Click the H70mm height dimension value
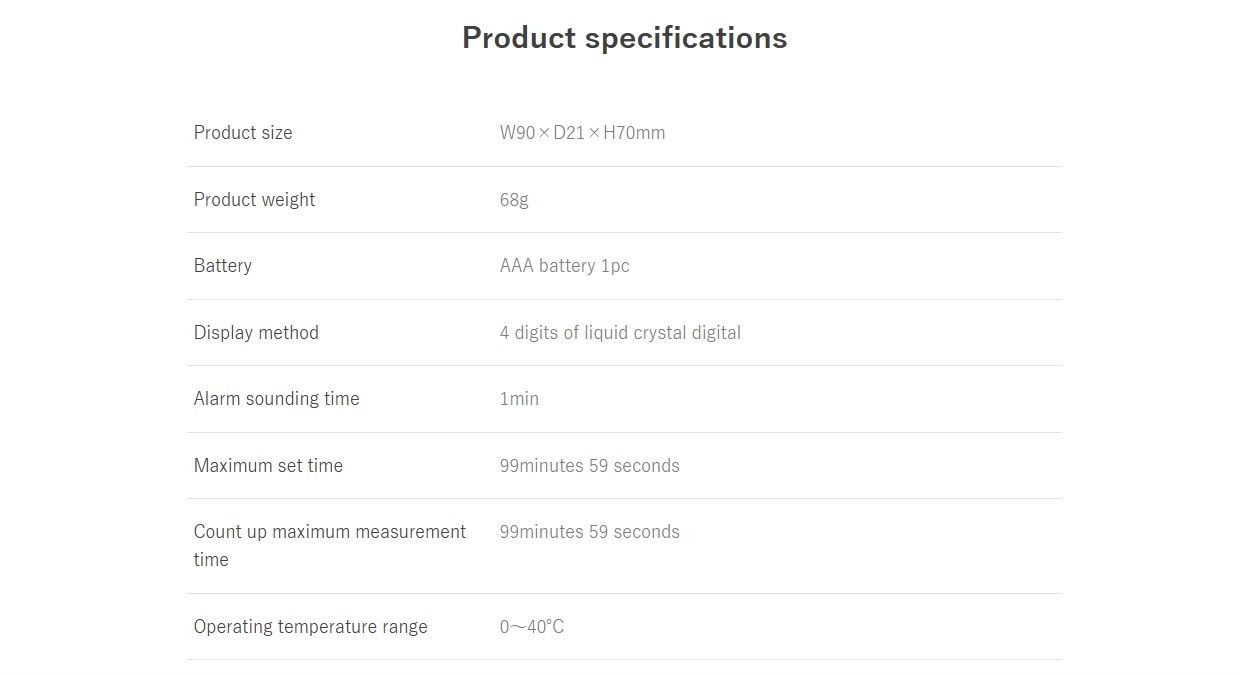The width and height of the screenshot is (1243, 675). [634, 133]
